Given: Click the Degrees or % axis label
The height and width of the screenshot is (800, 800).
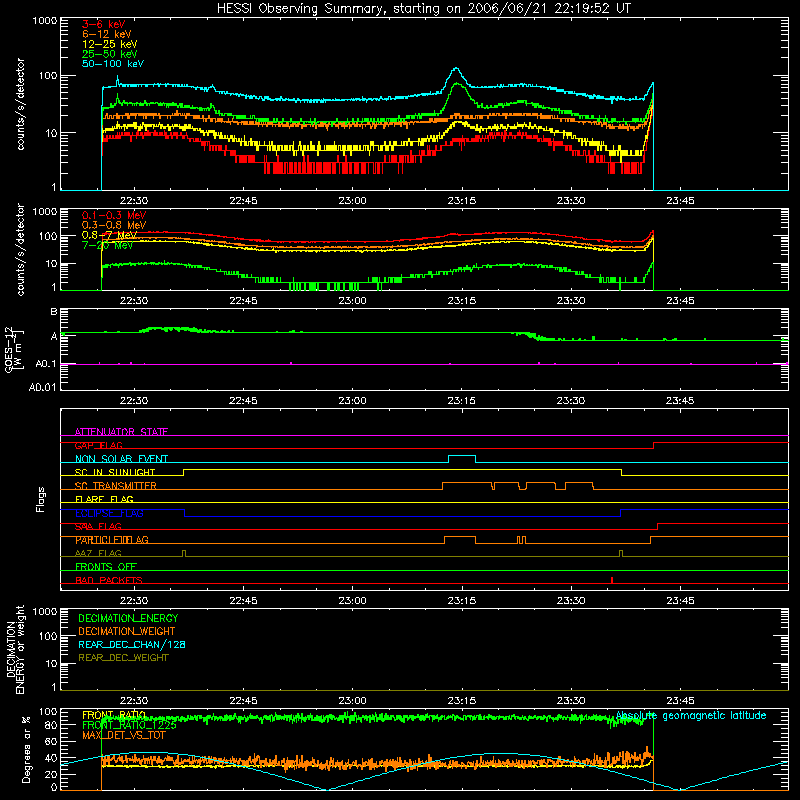Looking at the screenshot, I should pyautogui.click(x=26, y=749).
